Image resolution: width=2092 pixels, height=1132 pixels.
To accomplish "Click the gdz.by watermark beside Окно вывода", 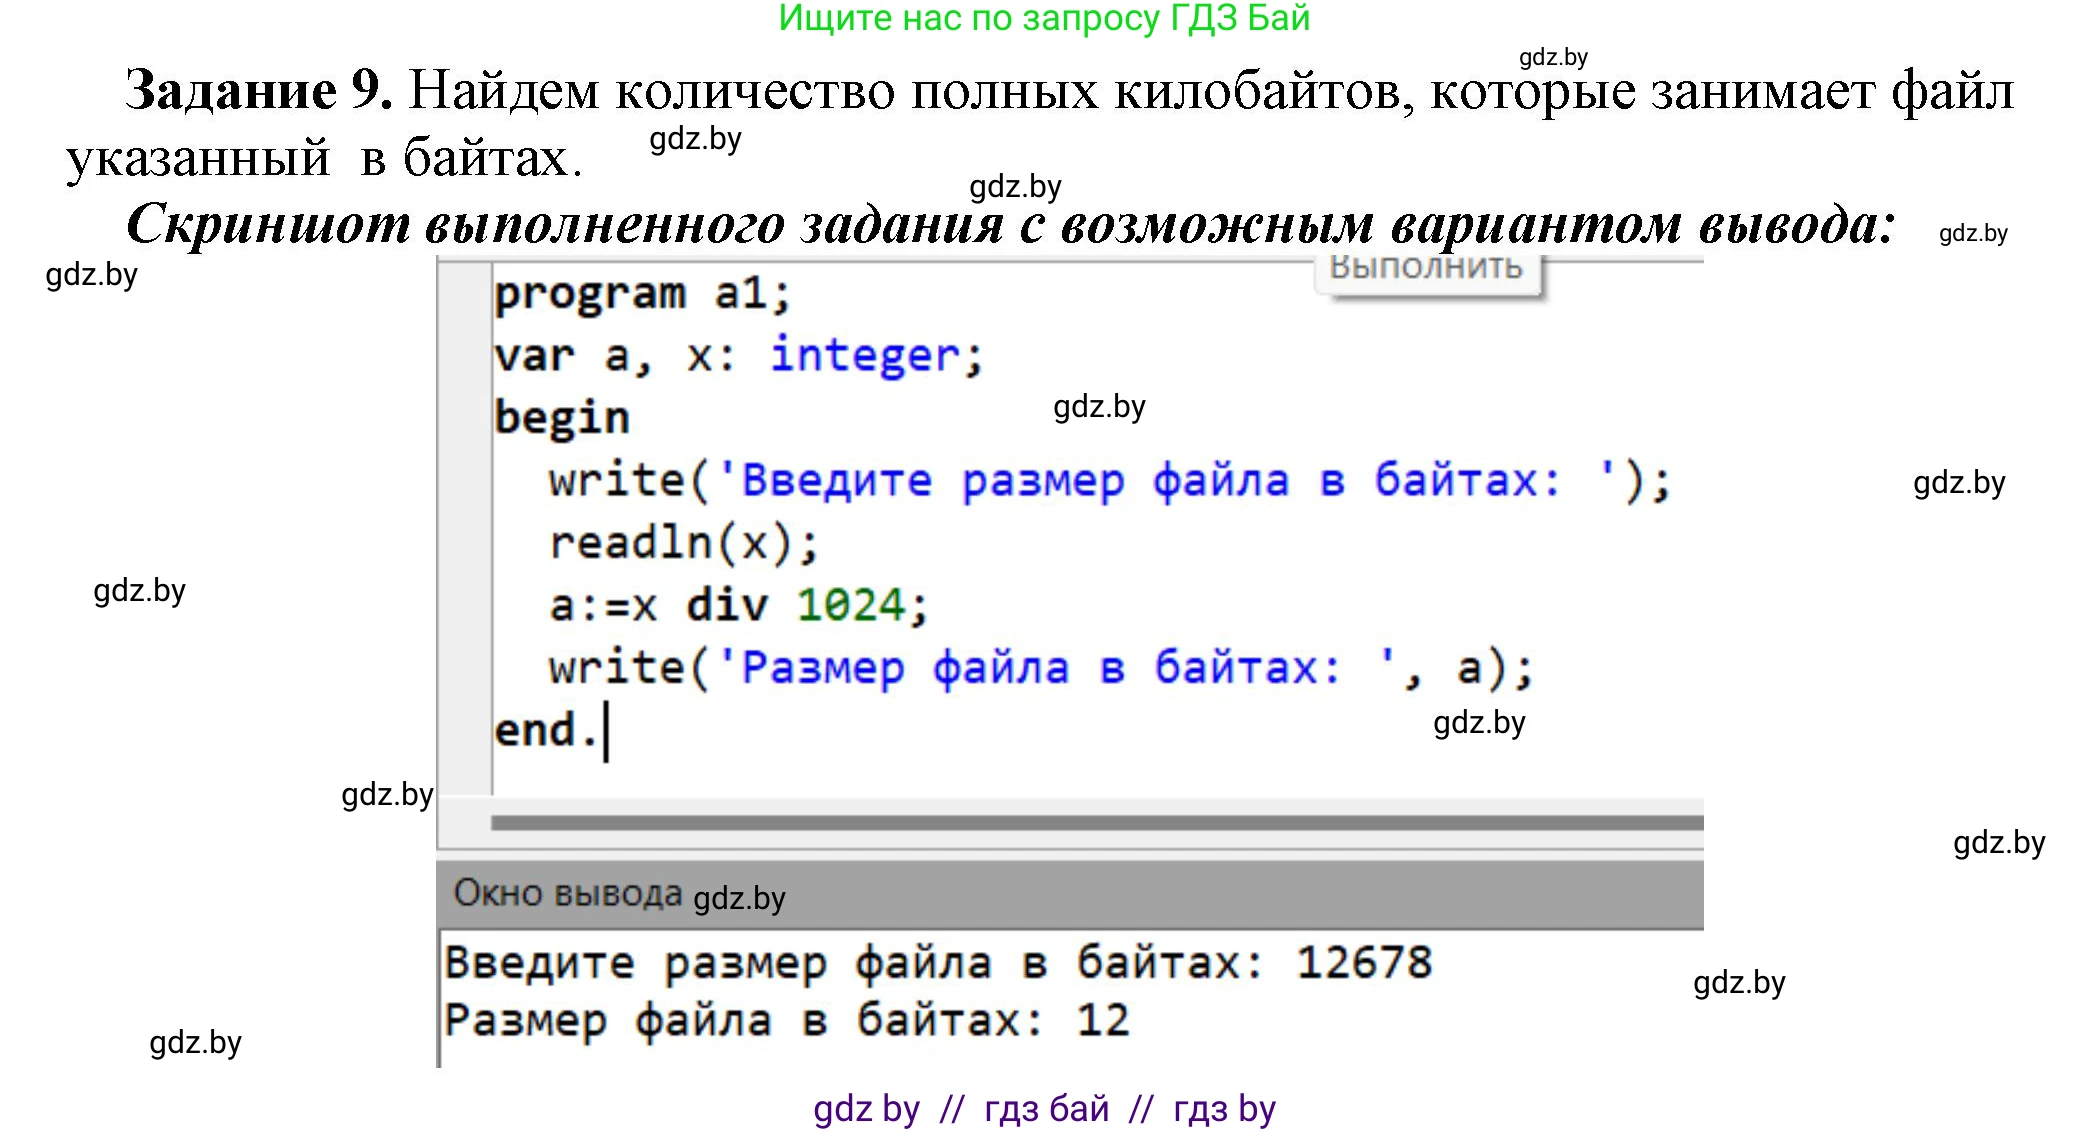I will 739,898.
